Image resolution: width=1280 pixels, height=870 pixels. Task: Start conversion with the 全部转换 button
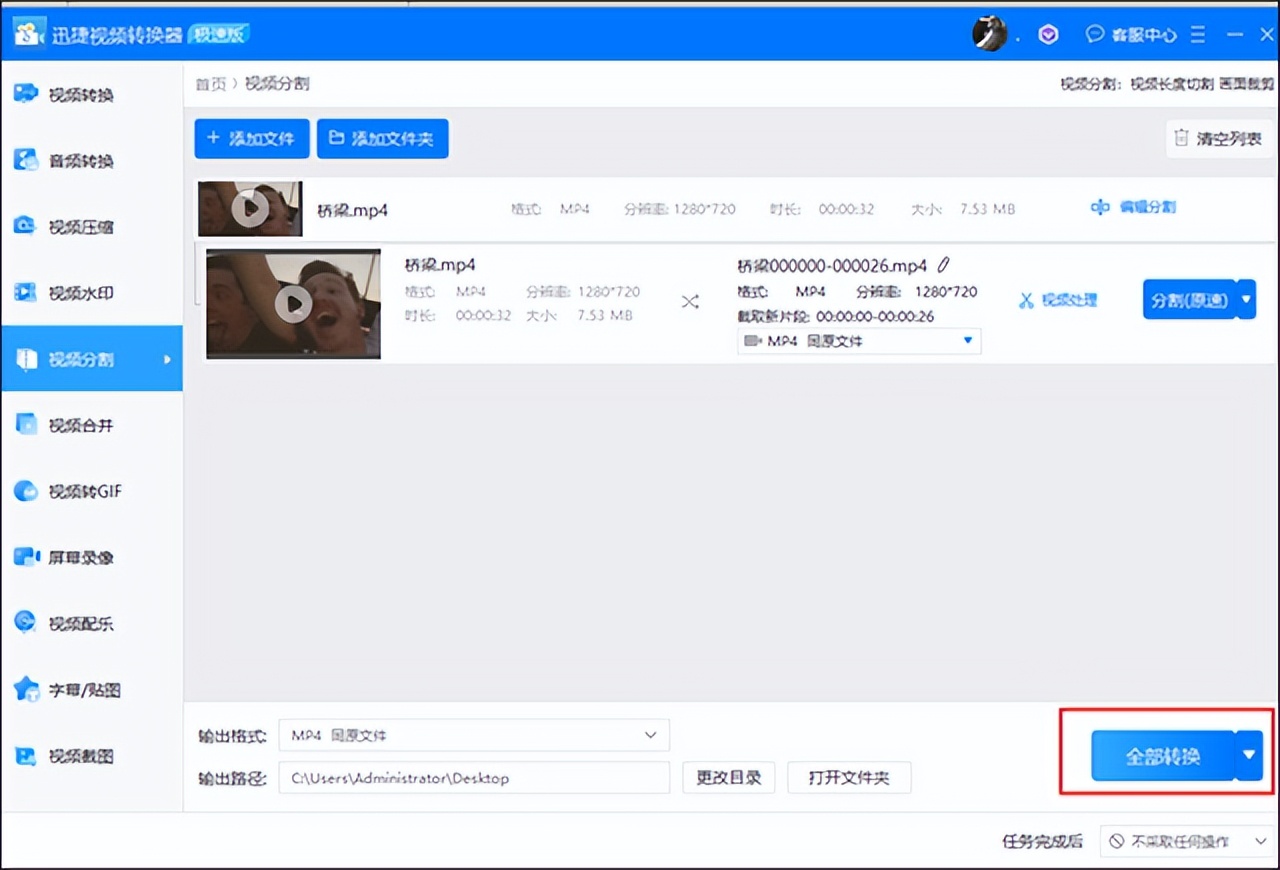(x=1165, y=756)
